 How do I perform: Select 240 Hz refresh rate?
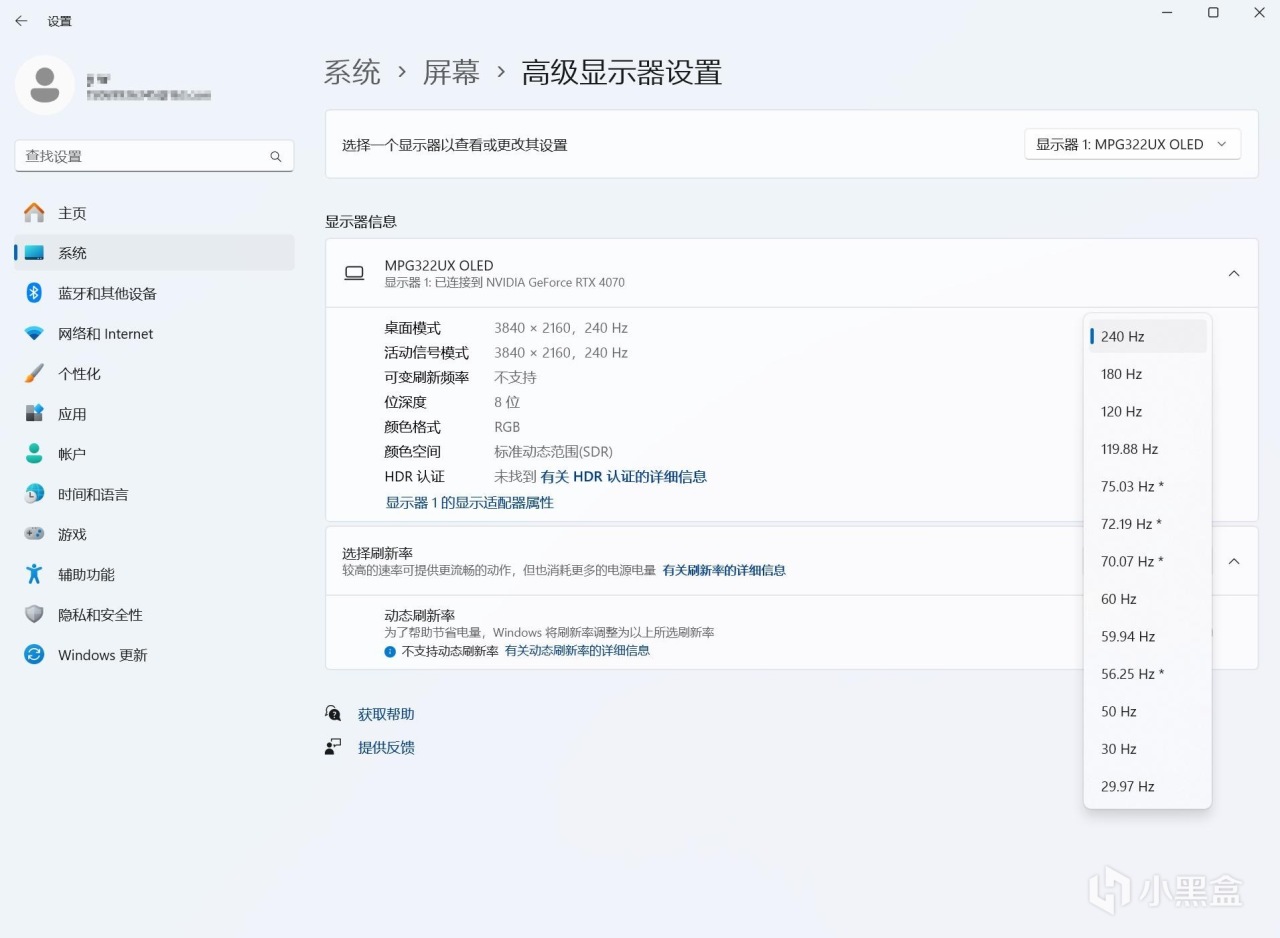(1147, 336)
